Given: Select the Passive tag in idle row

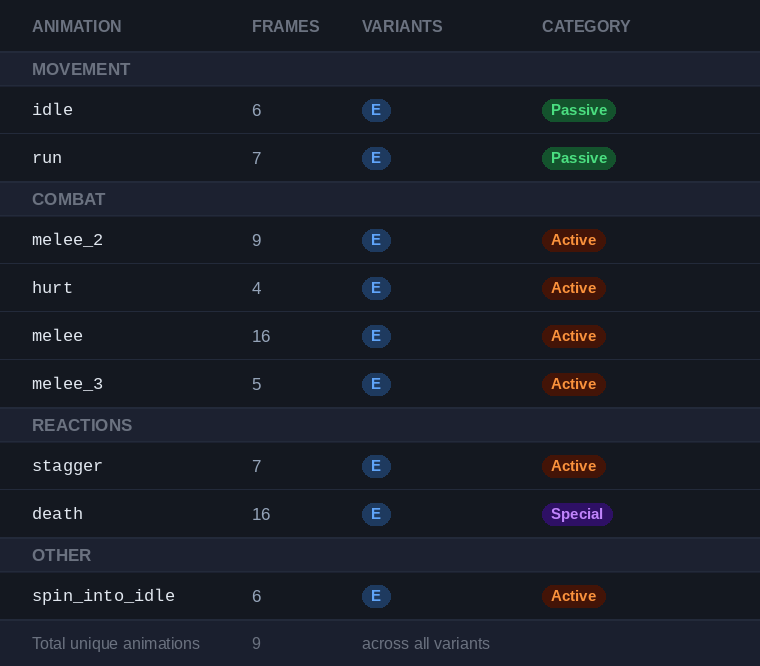Looking at the screenshot, I should [579, 110].
